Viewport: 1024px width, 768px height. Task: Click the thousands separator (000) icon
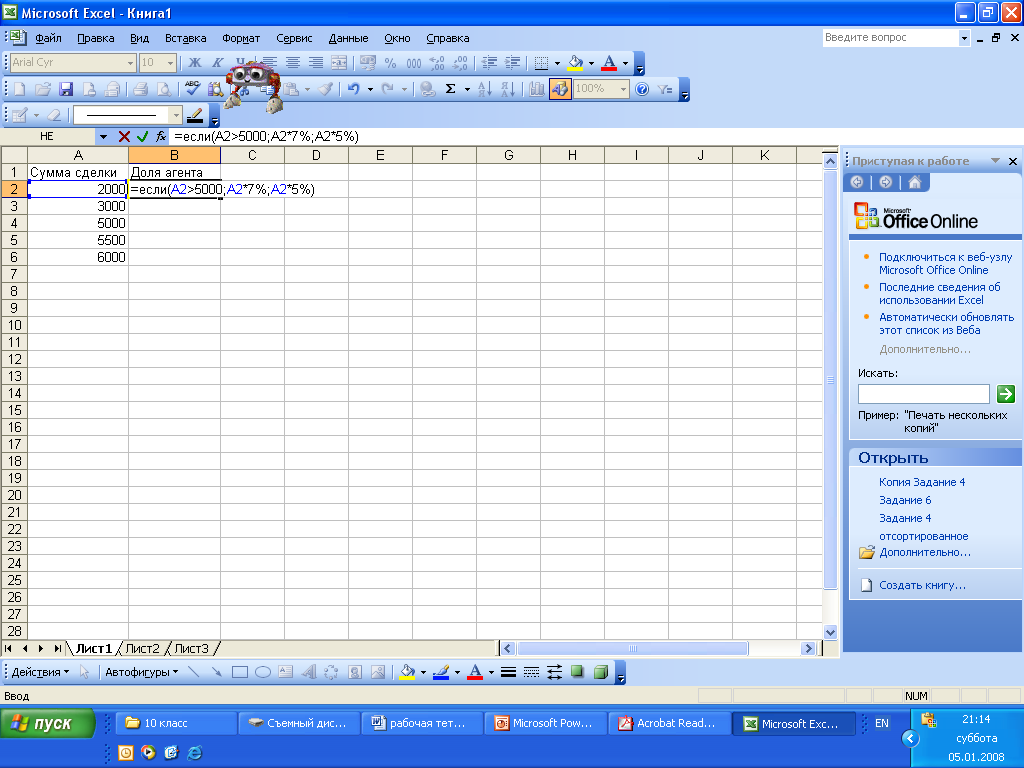[414, 63]
